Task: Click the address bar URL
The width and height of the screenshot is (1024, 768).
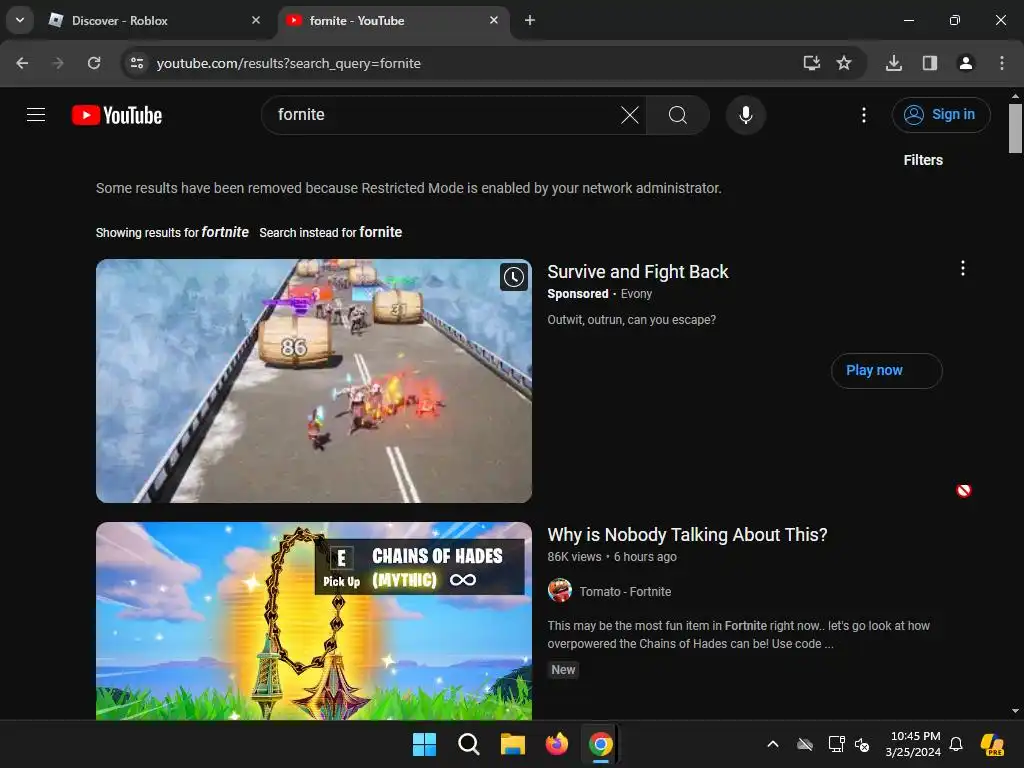Action: click(289, 63)
